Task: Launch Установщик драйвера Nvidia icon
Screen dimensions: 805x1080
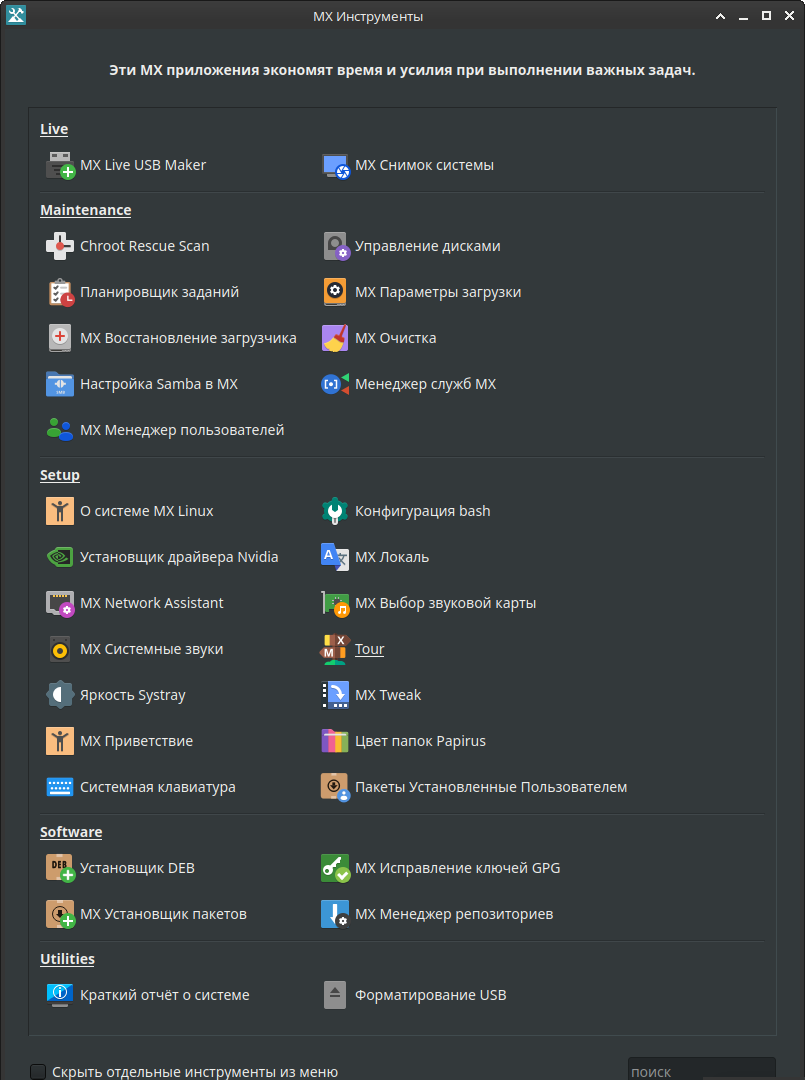Action: pos(60,557)
